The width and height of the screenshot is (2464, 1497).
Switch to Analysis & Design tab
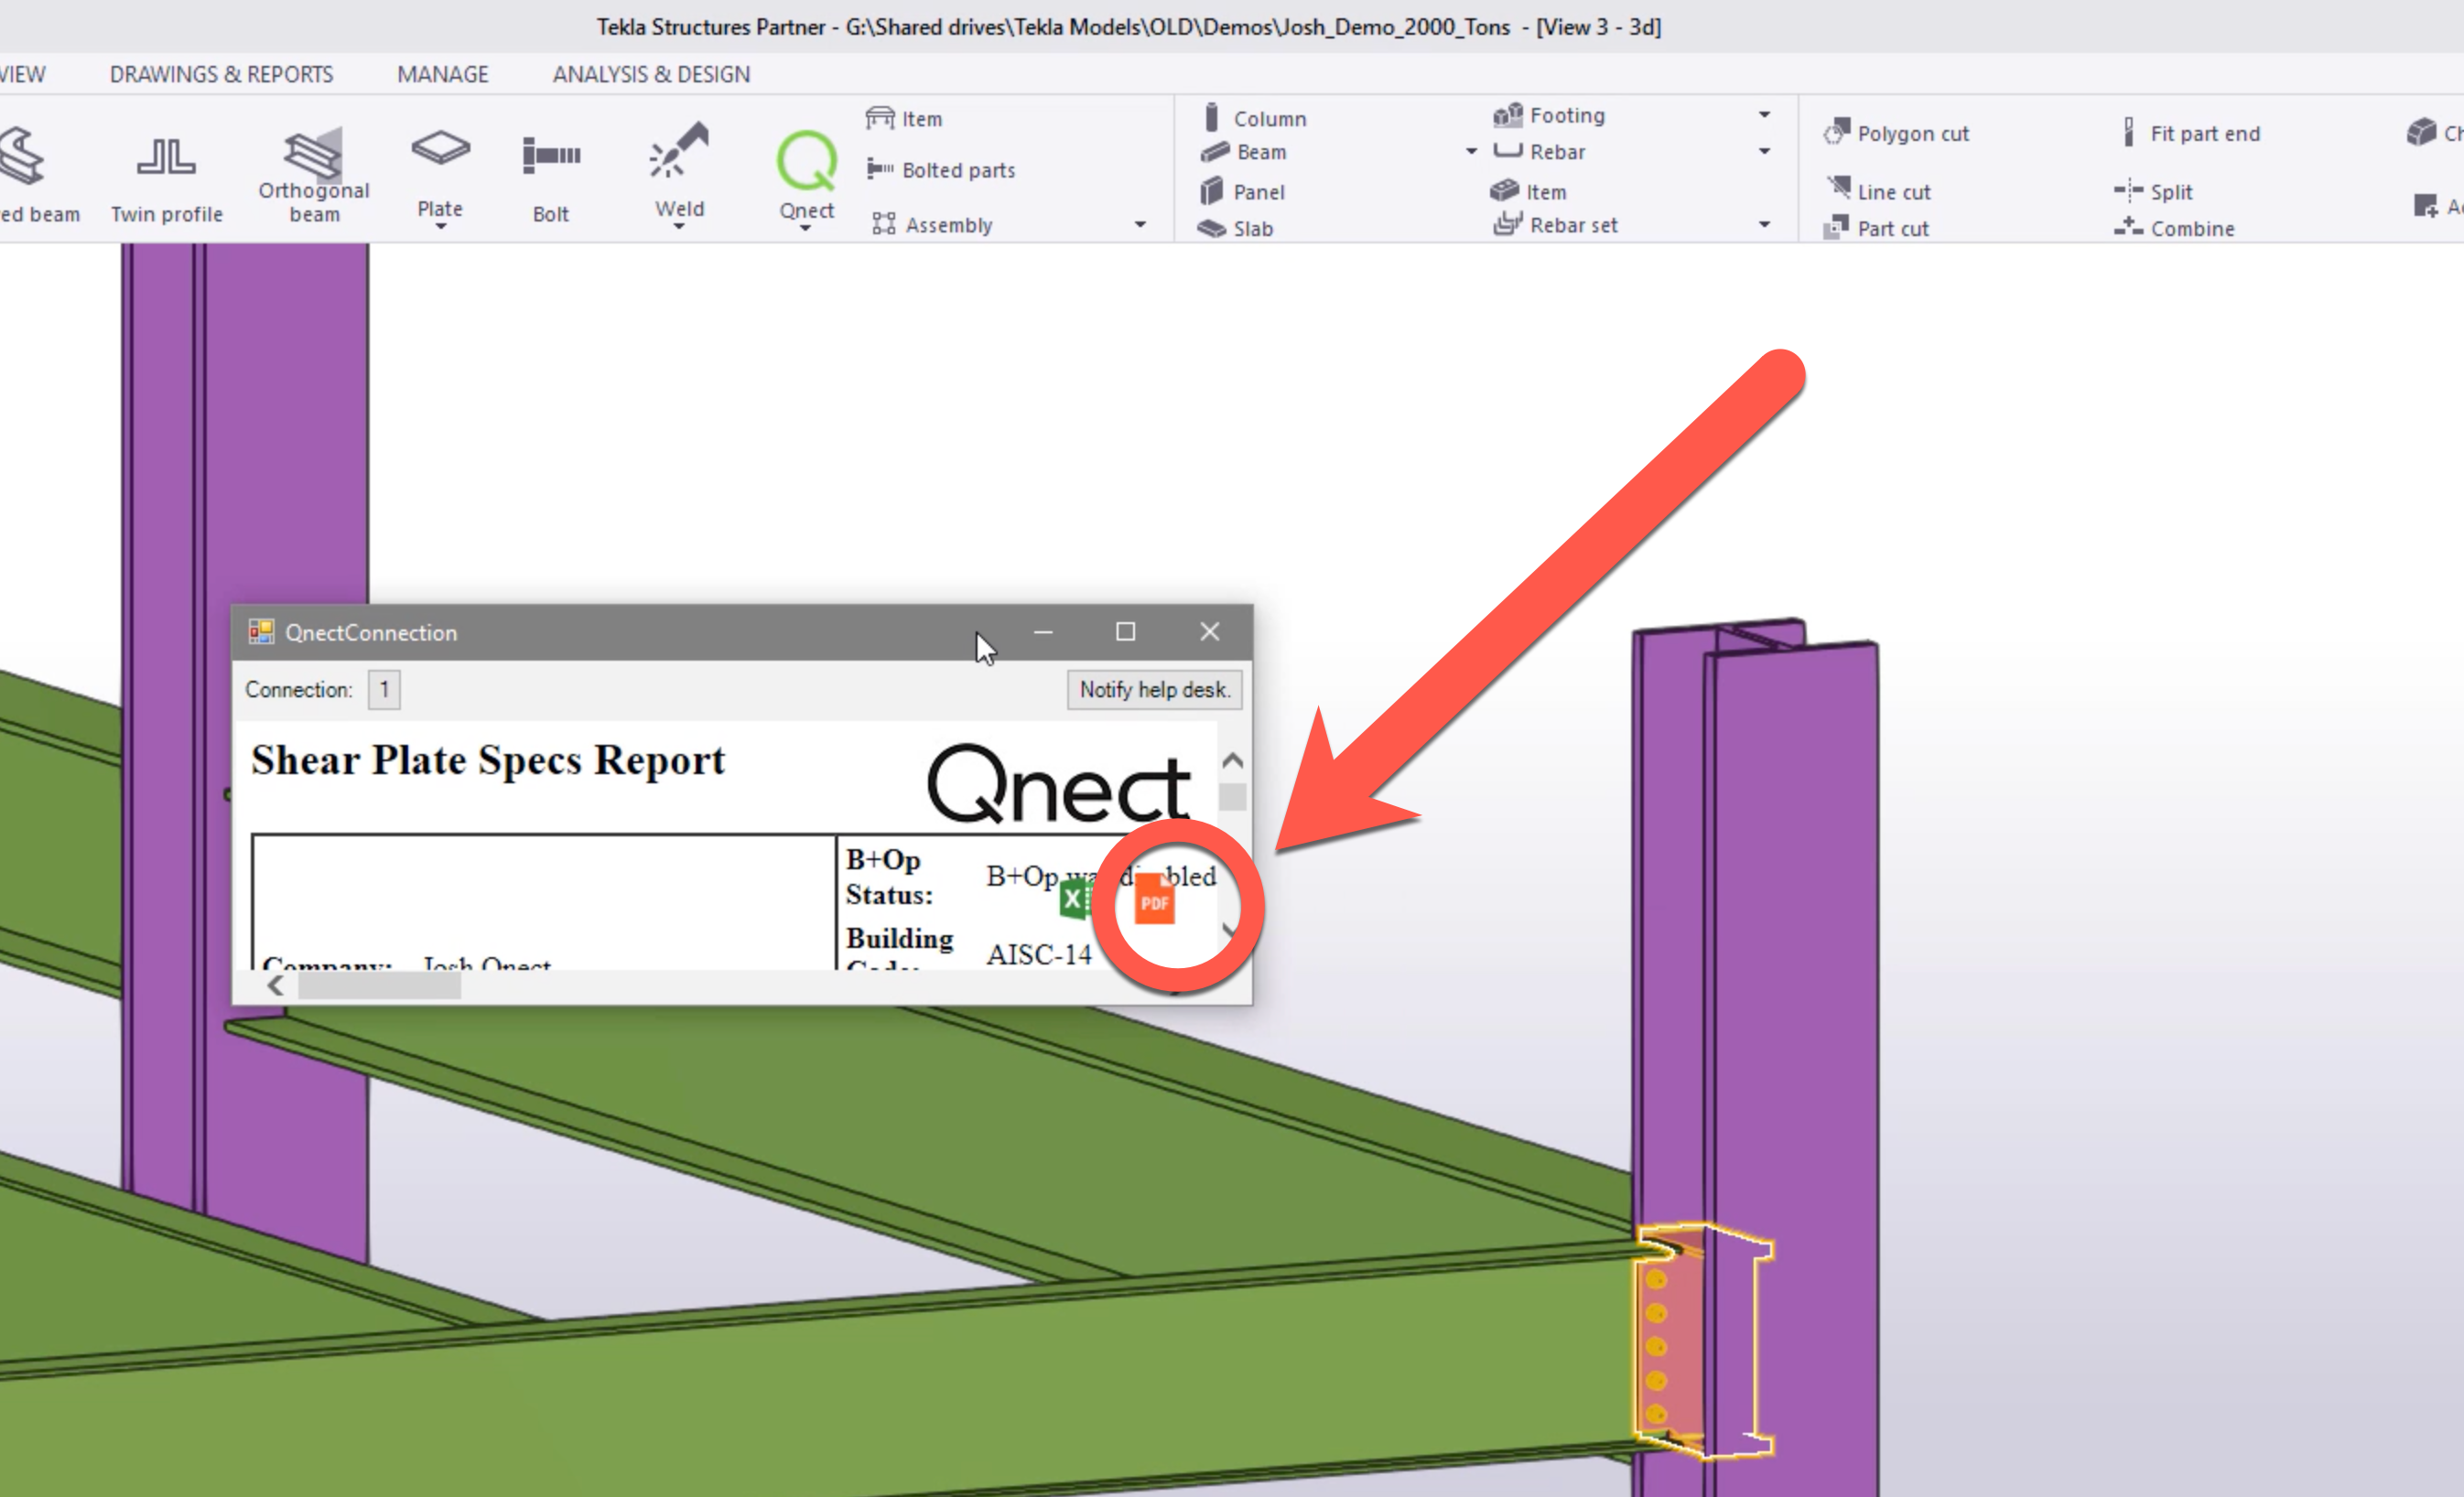651,74
